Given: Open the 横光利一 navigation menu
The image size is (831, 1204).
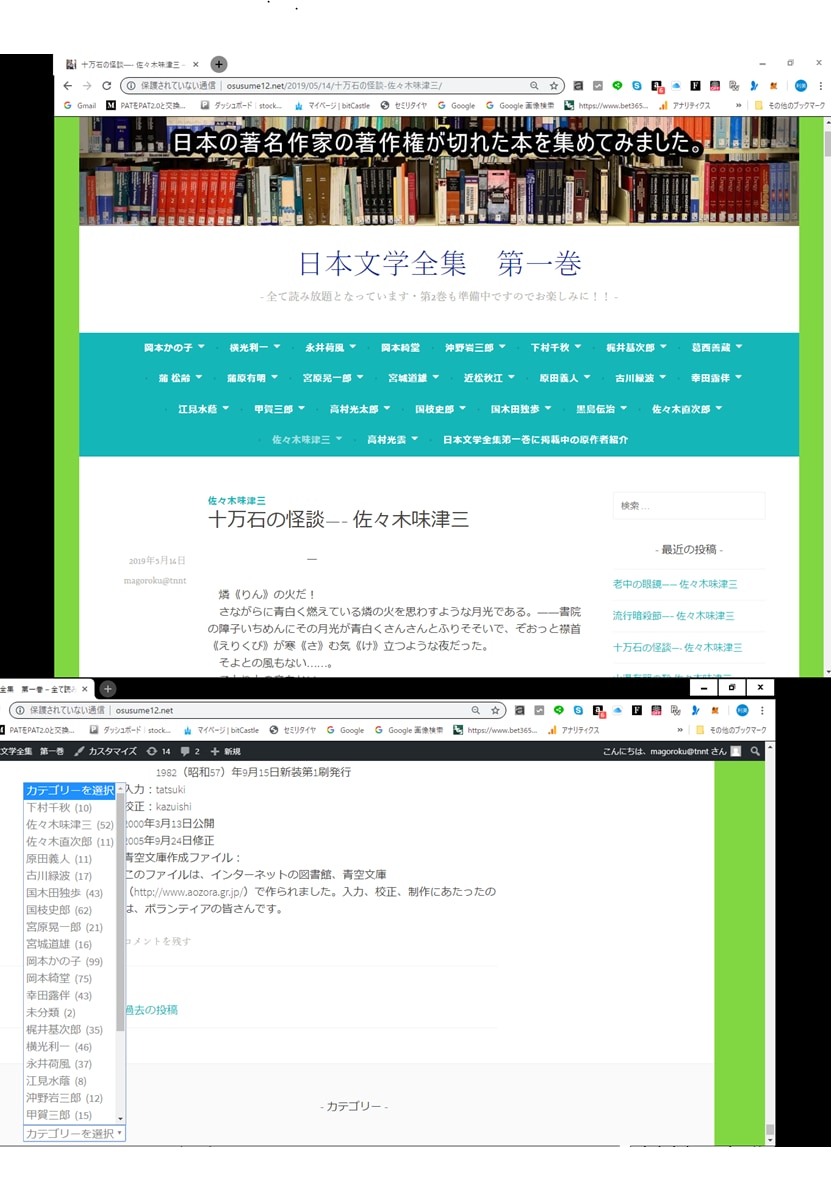Looking at the screenshot, I should (x=254, y=348).
